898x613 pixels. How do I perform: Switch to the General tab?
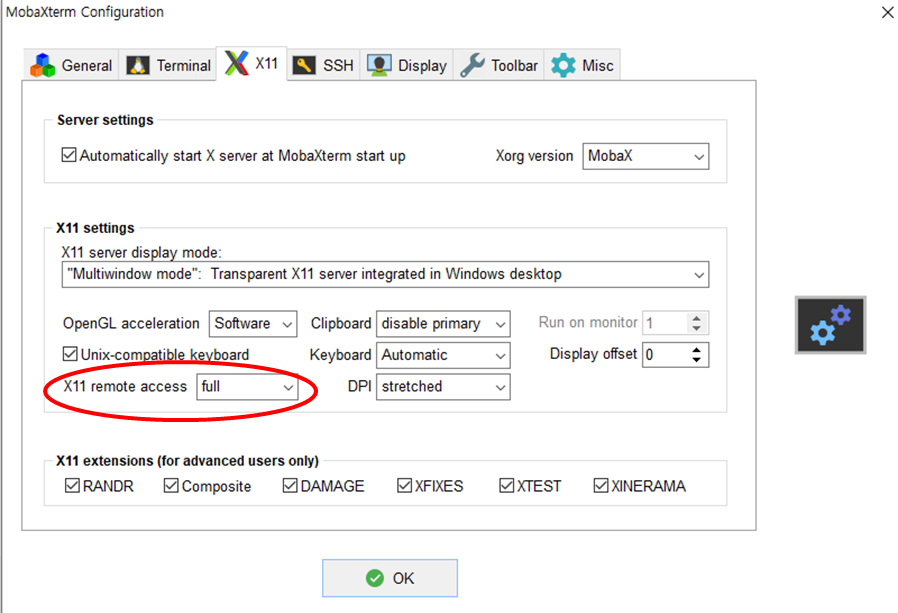(x=72, y=65)
